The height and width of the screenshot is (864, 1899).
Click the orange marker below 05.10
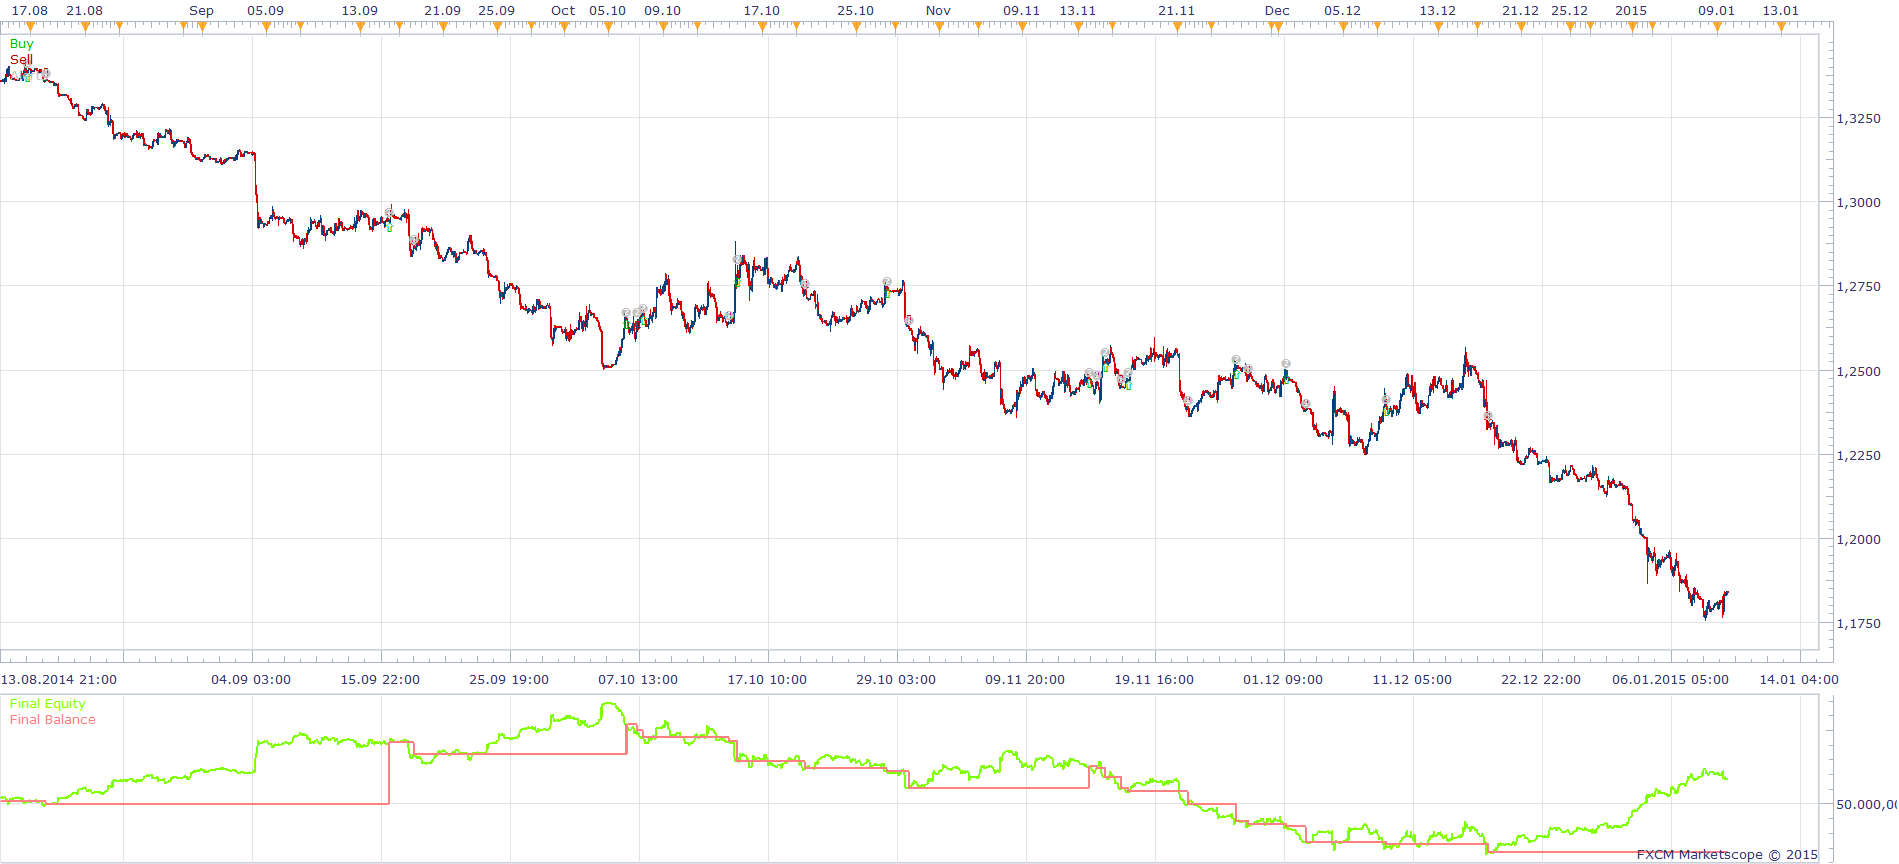pyautogui.click(x=608, y=27)
